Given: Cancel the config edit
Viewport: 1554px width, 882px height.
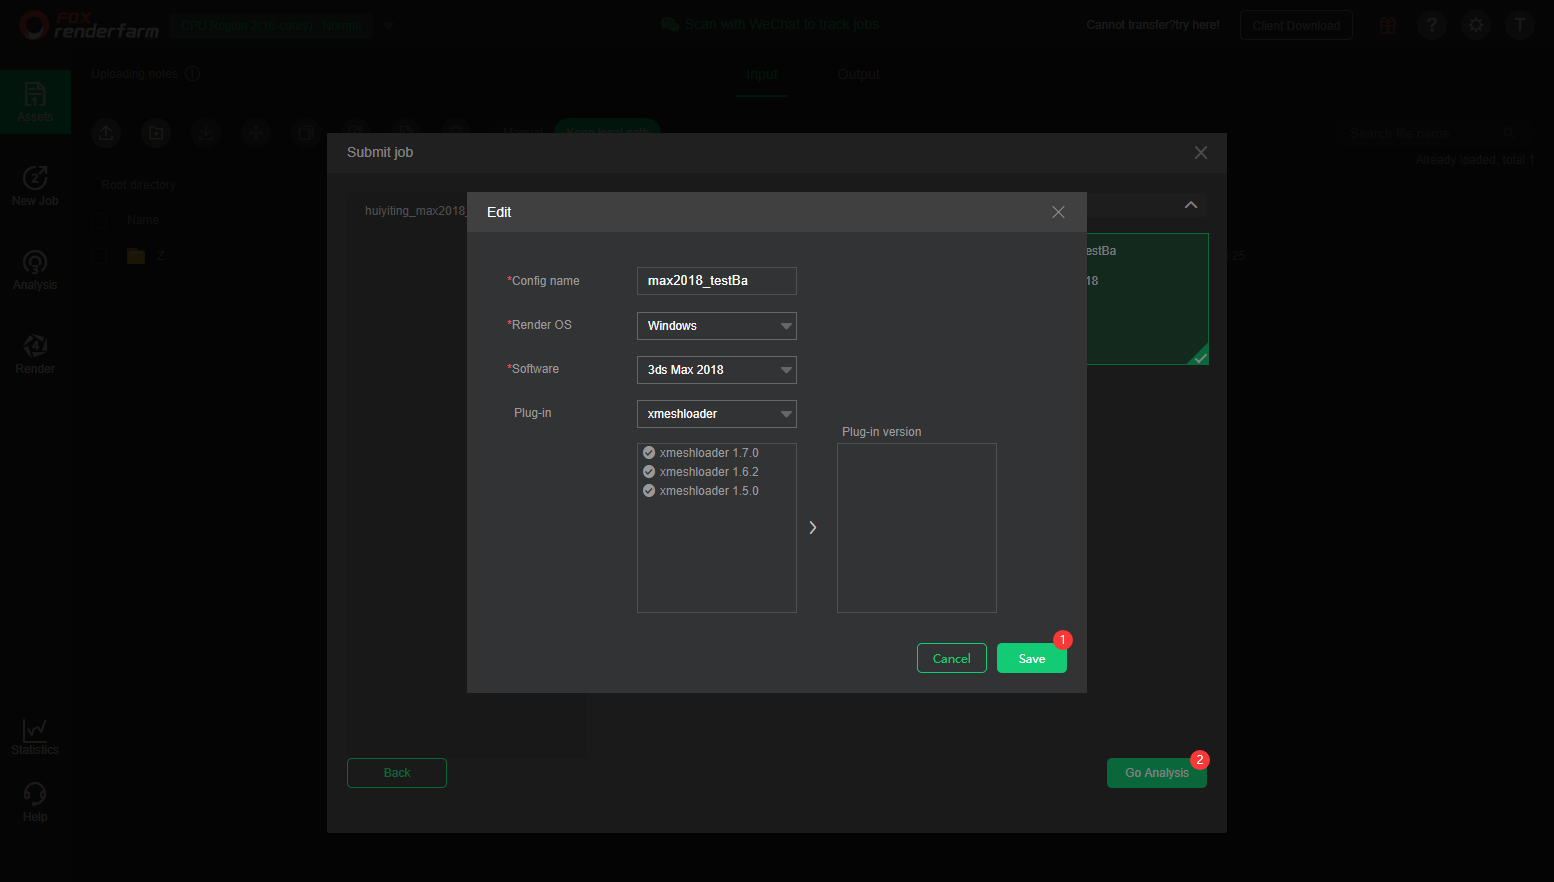Looking at the screenshot, I should [952, 658].
